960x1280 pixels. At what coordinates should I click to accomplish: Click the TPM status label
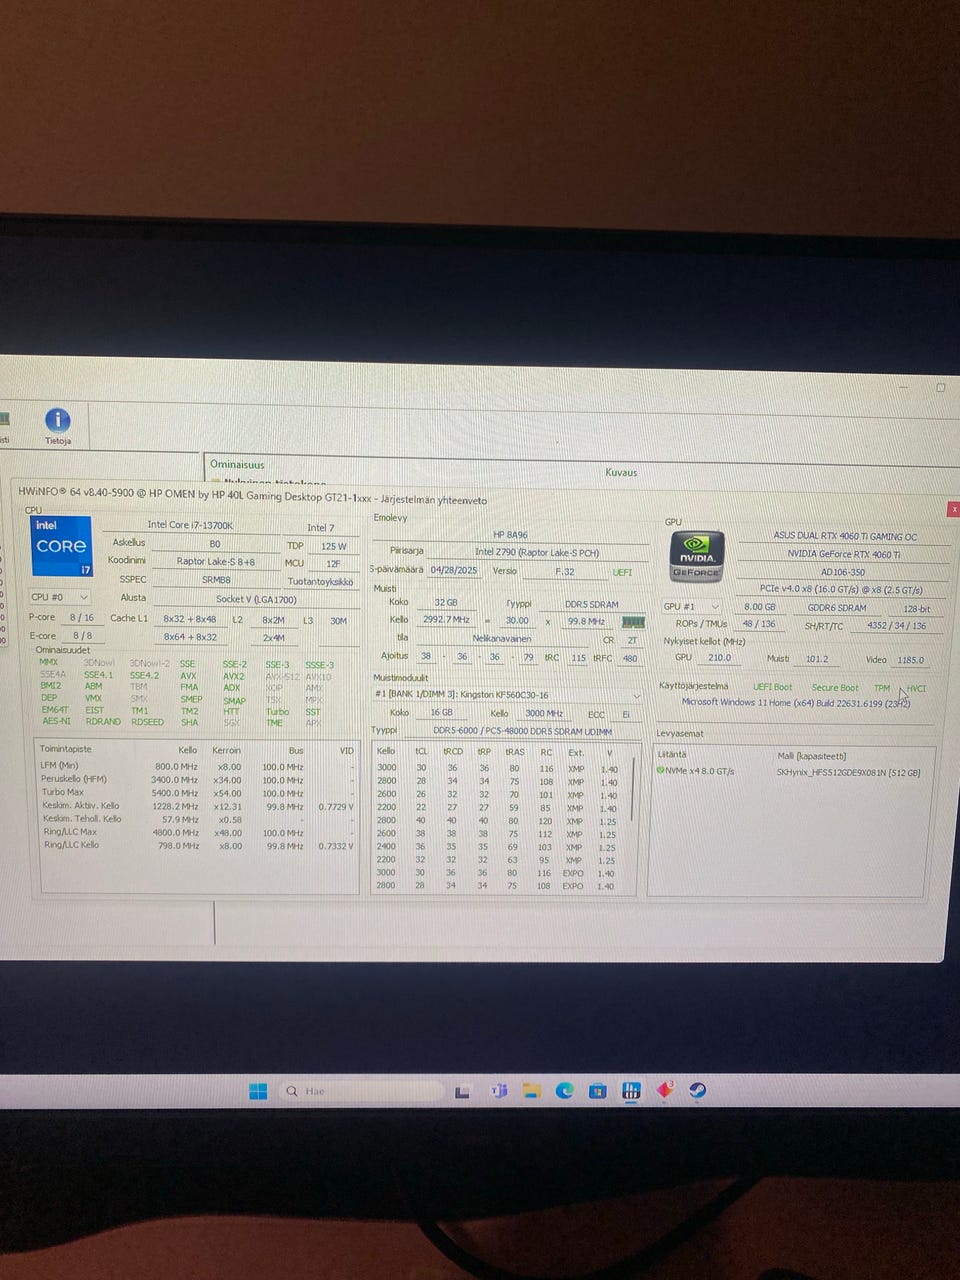click(x=882, y=688)
